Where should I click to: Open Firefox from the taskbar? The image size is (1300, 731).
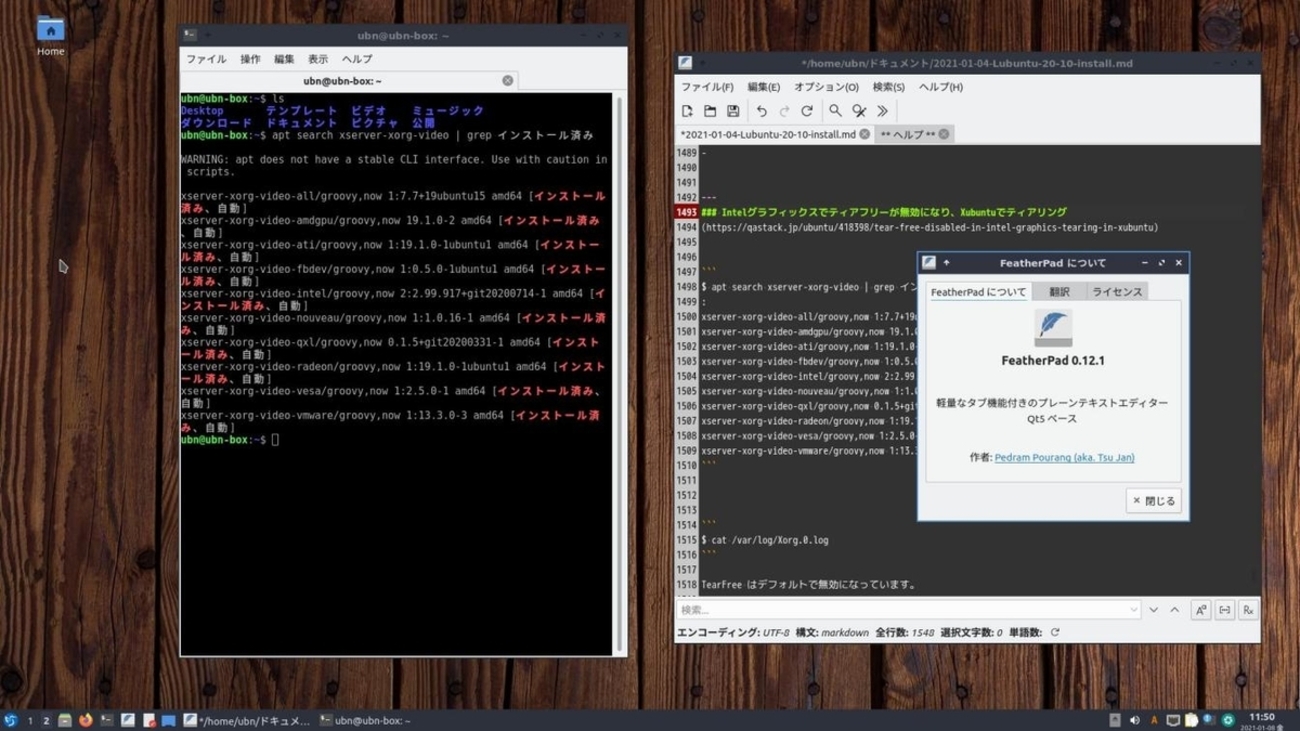85,720
